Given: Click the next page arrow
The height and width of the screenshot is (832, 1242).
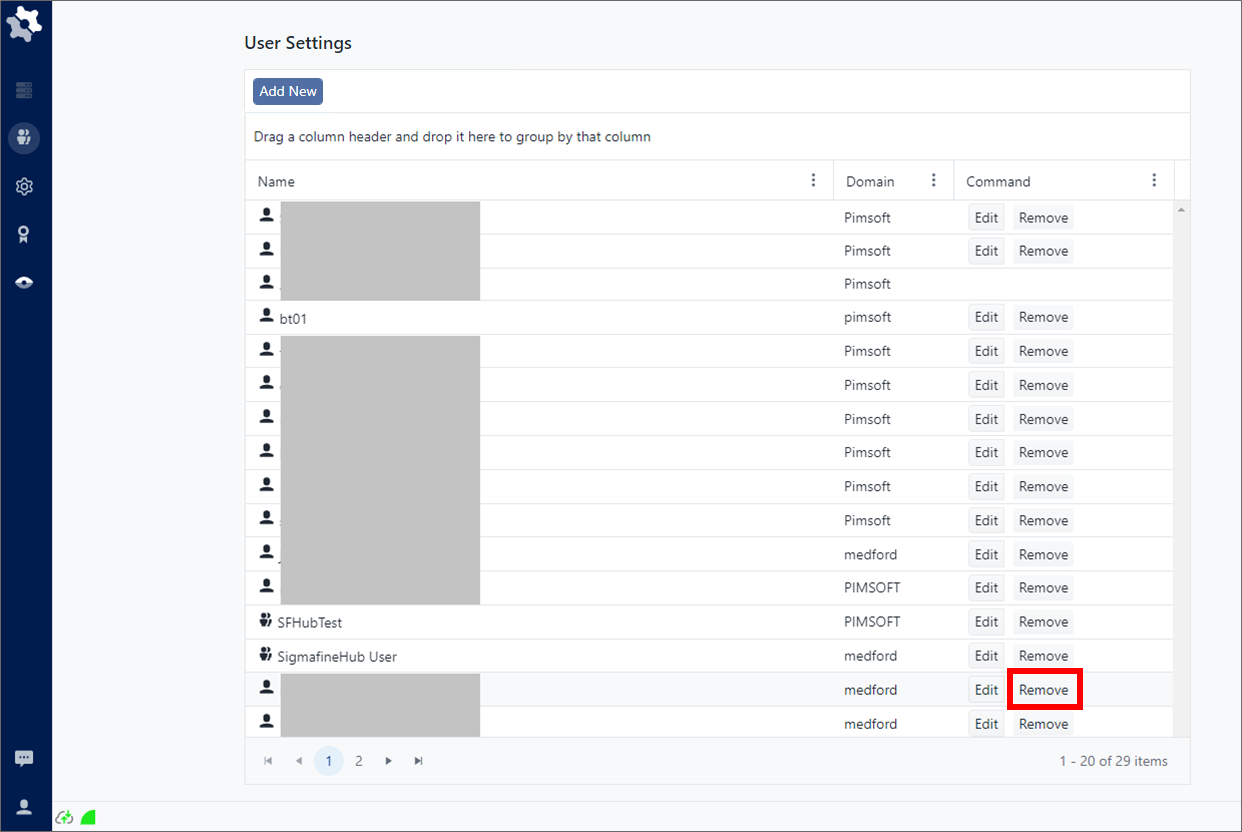Looking at the screenshot, I should (x=389, y=761).
